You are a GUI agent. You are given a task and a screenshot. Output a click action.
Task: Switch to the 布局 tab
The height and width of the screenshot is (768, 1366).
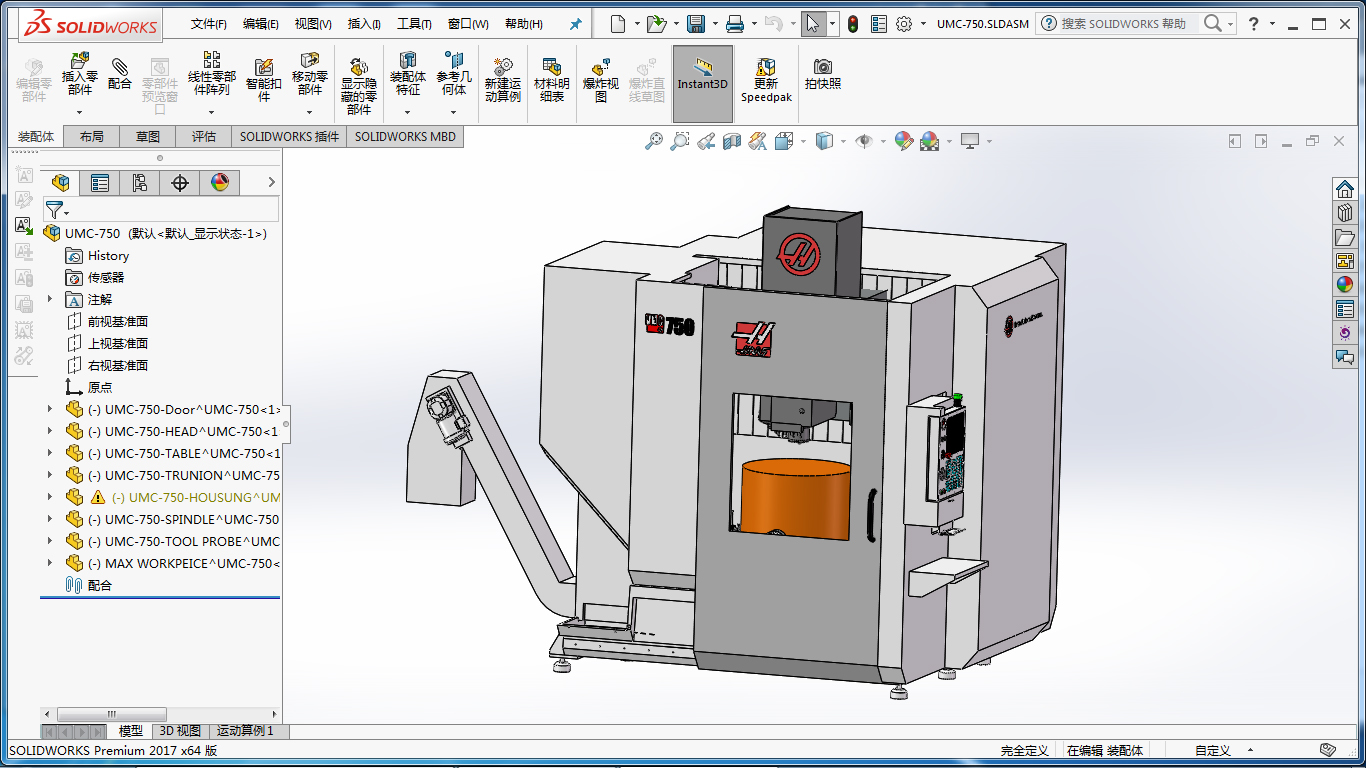click(91, 136)
